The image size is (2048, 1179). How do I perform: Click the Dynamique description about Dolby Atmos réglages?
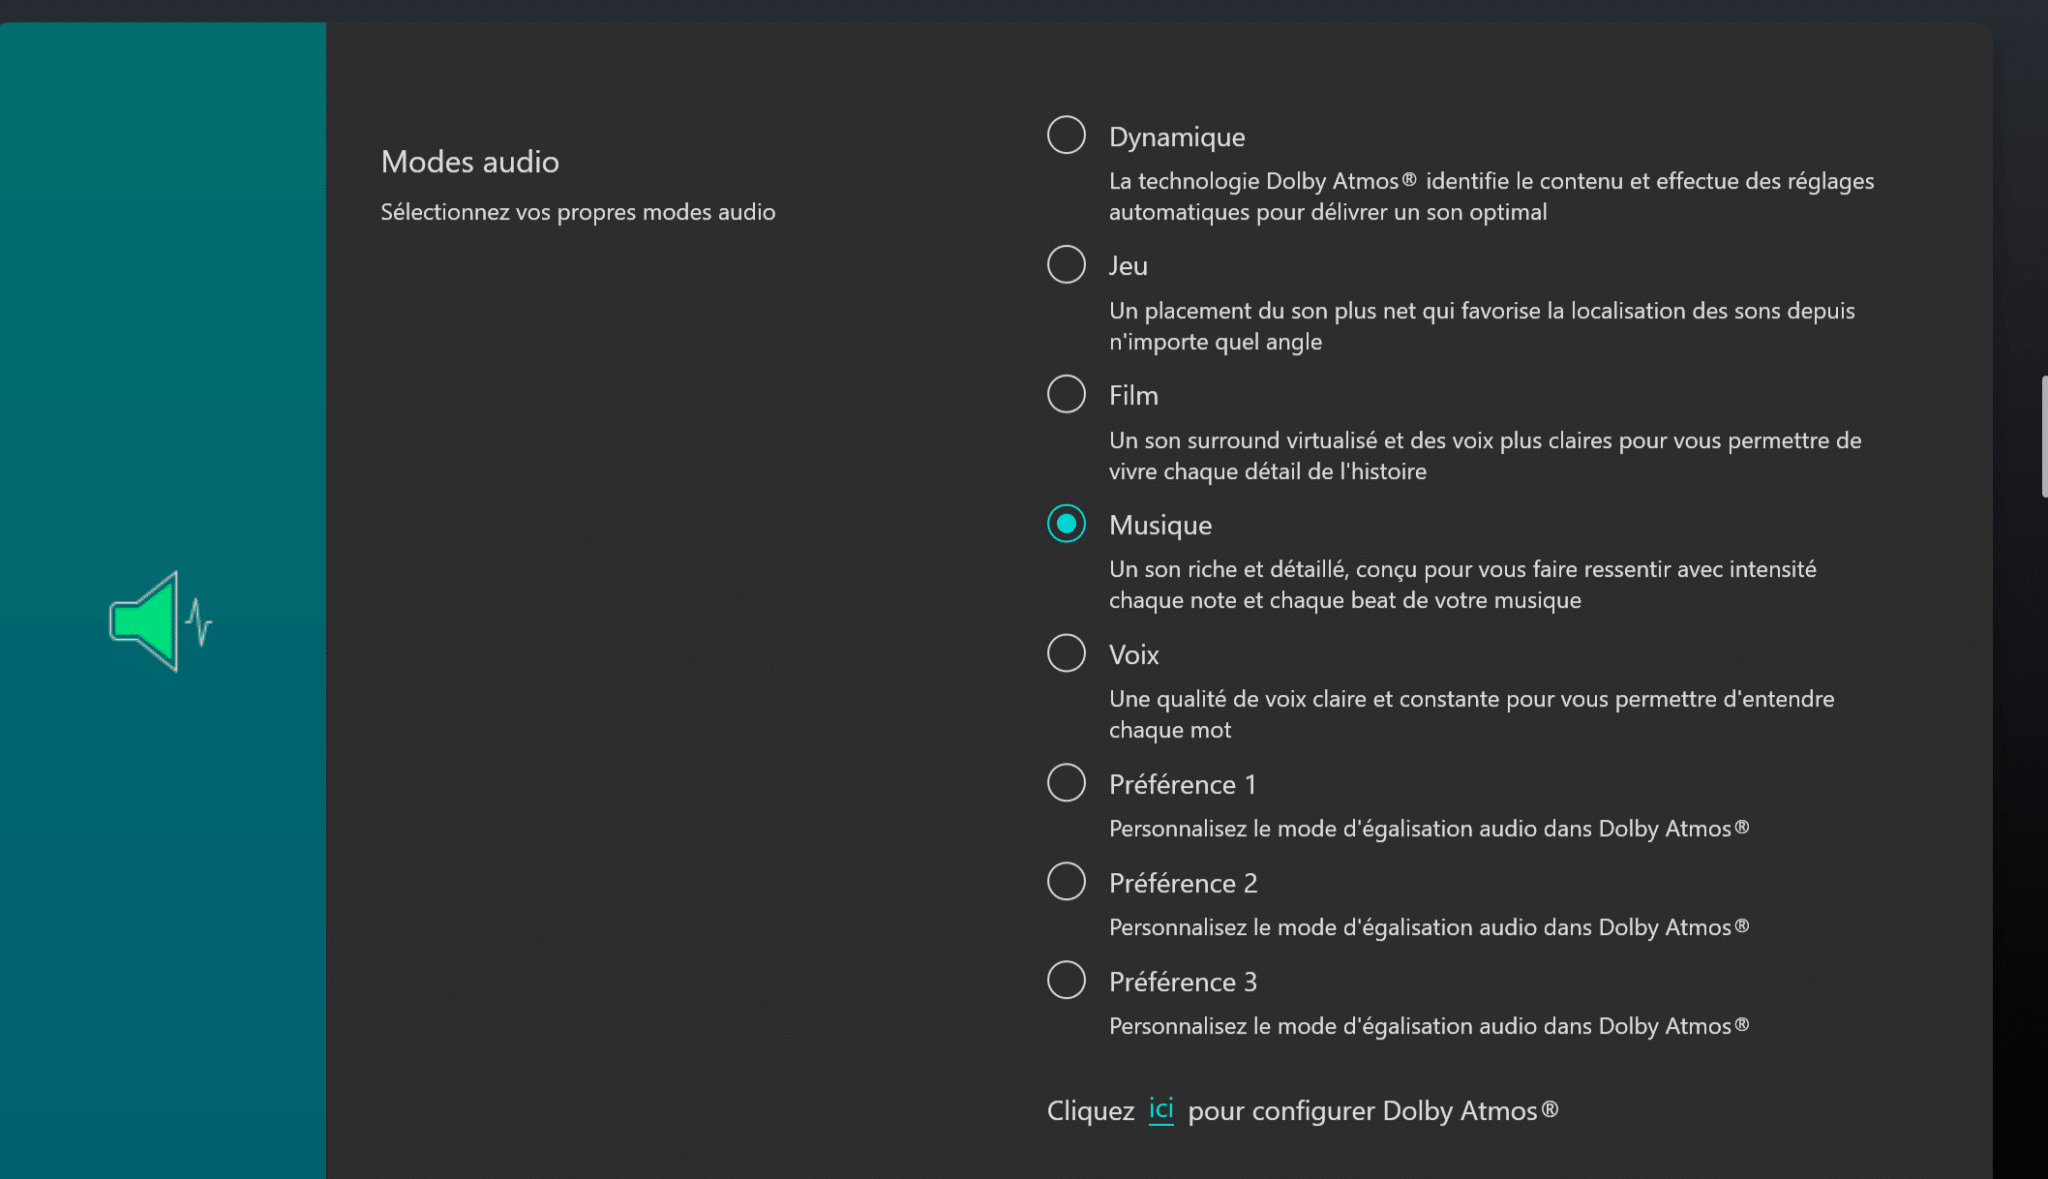1491,196
